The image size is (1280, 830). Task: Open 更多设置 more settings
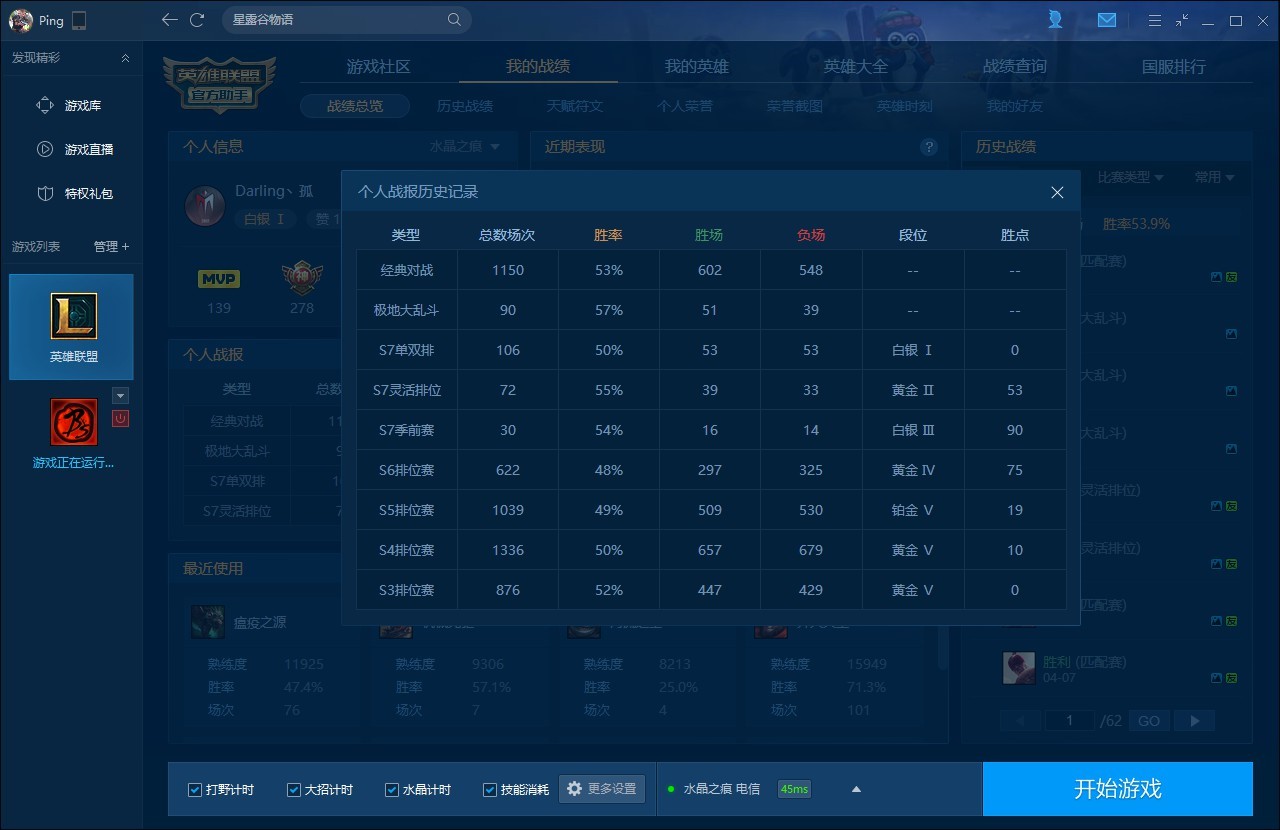[602, 789]
